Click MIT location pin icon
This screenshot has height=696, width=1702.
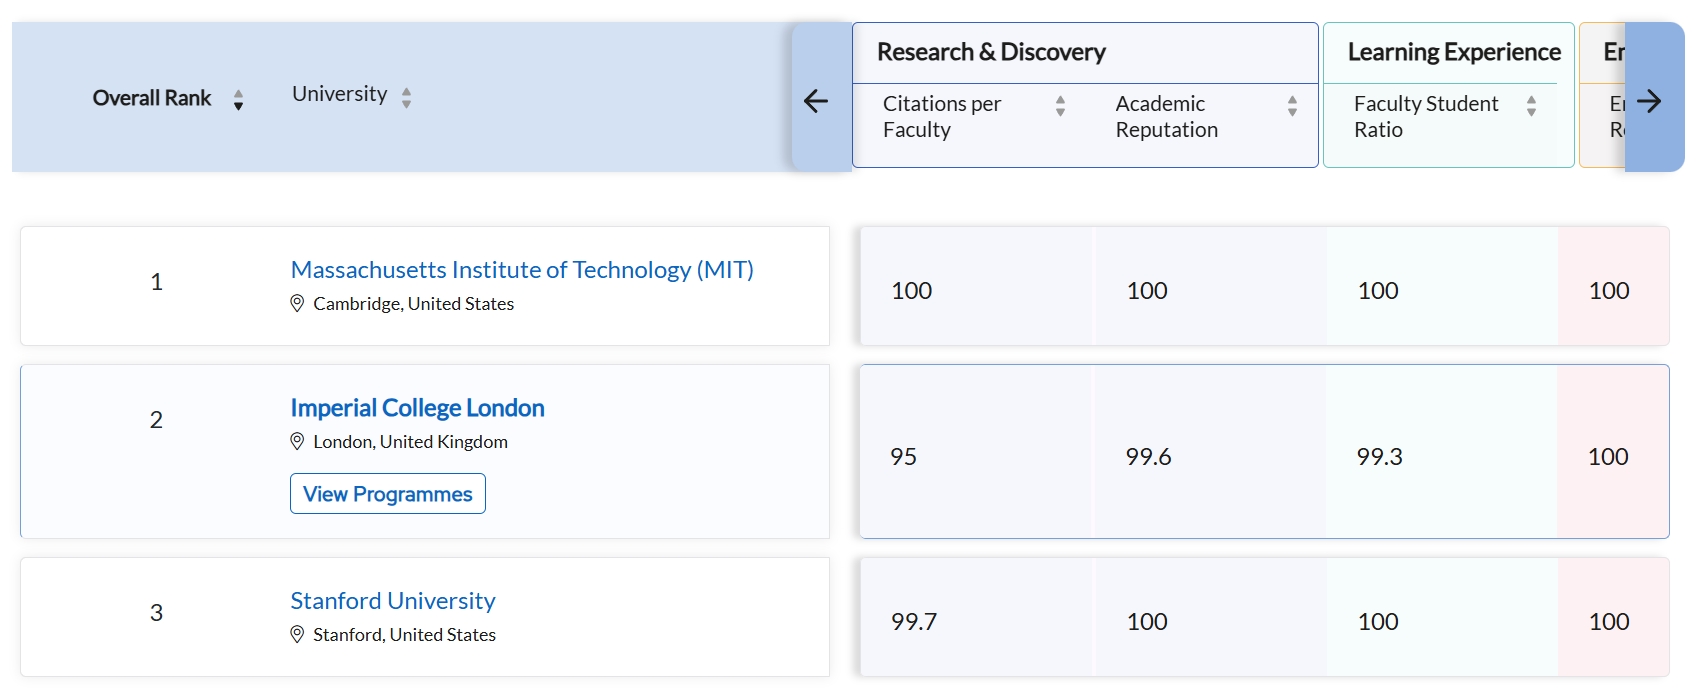click(297, 303)
